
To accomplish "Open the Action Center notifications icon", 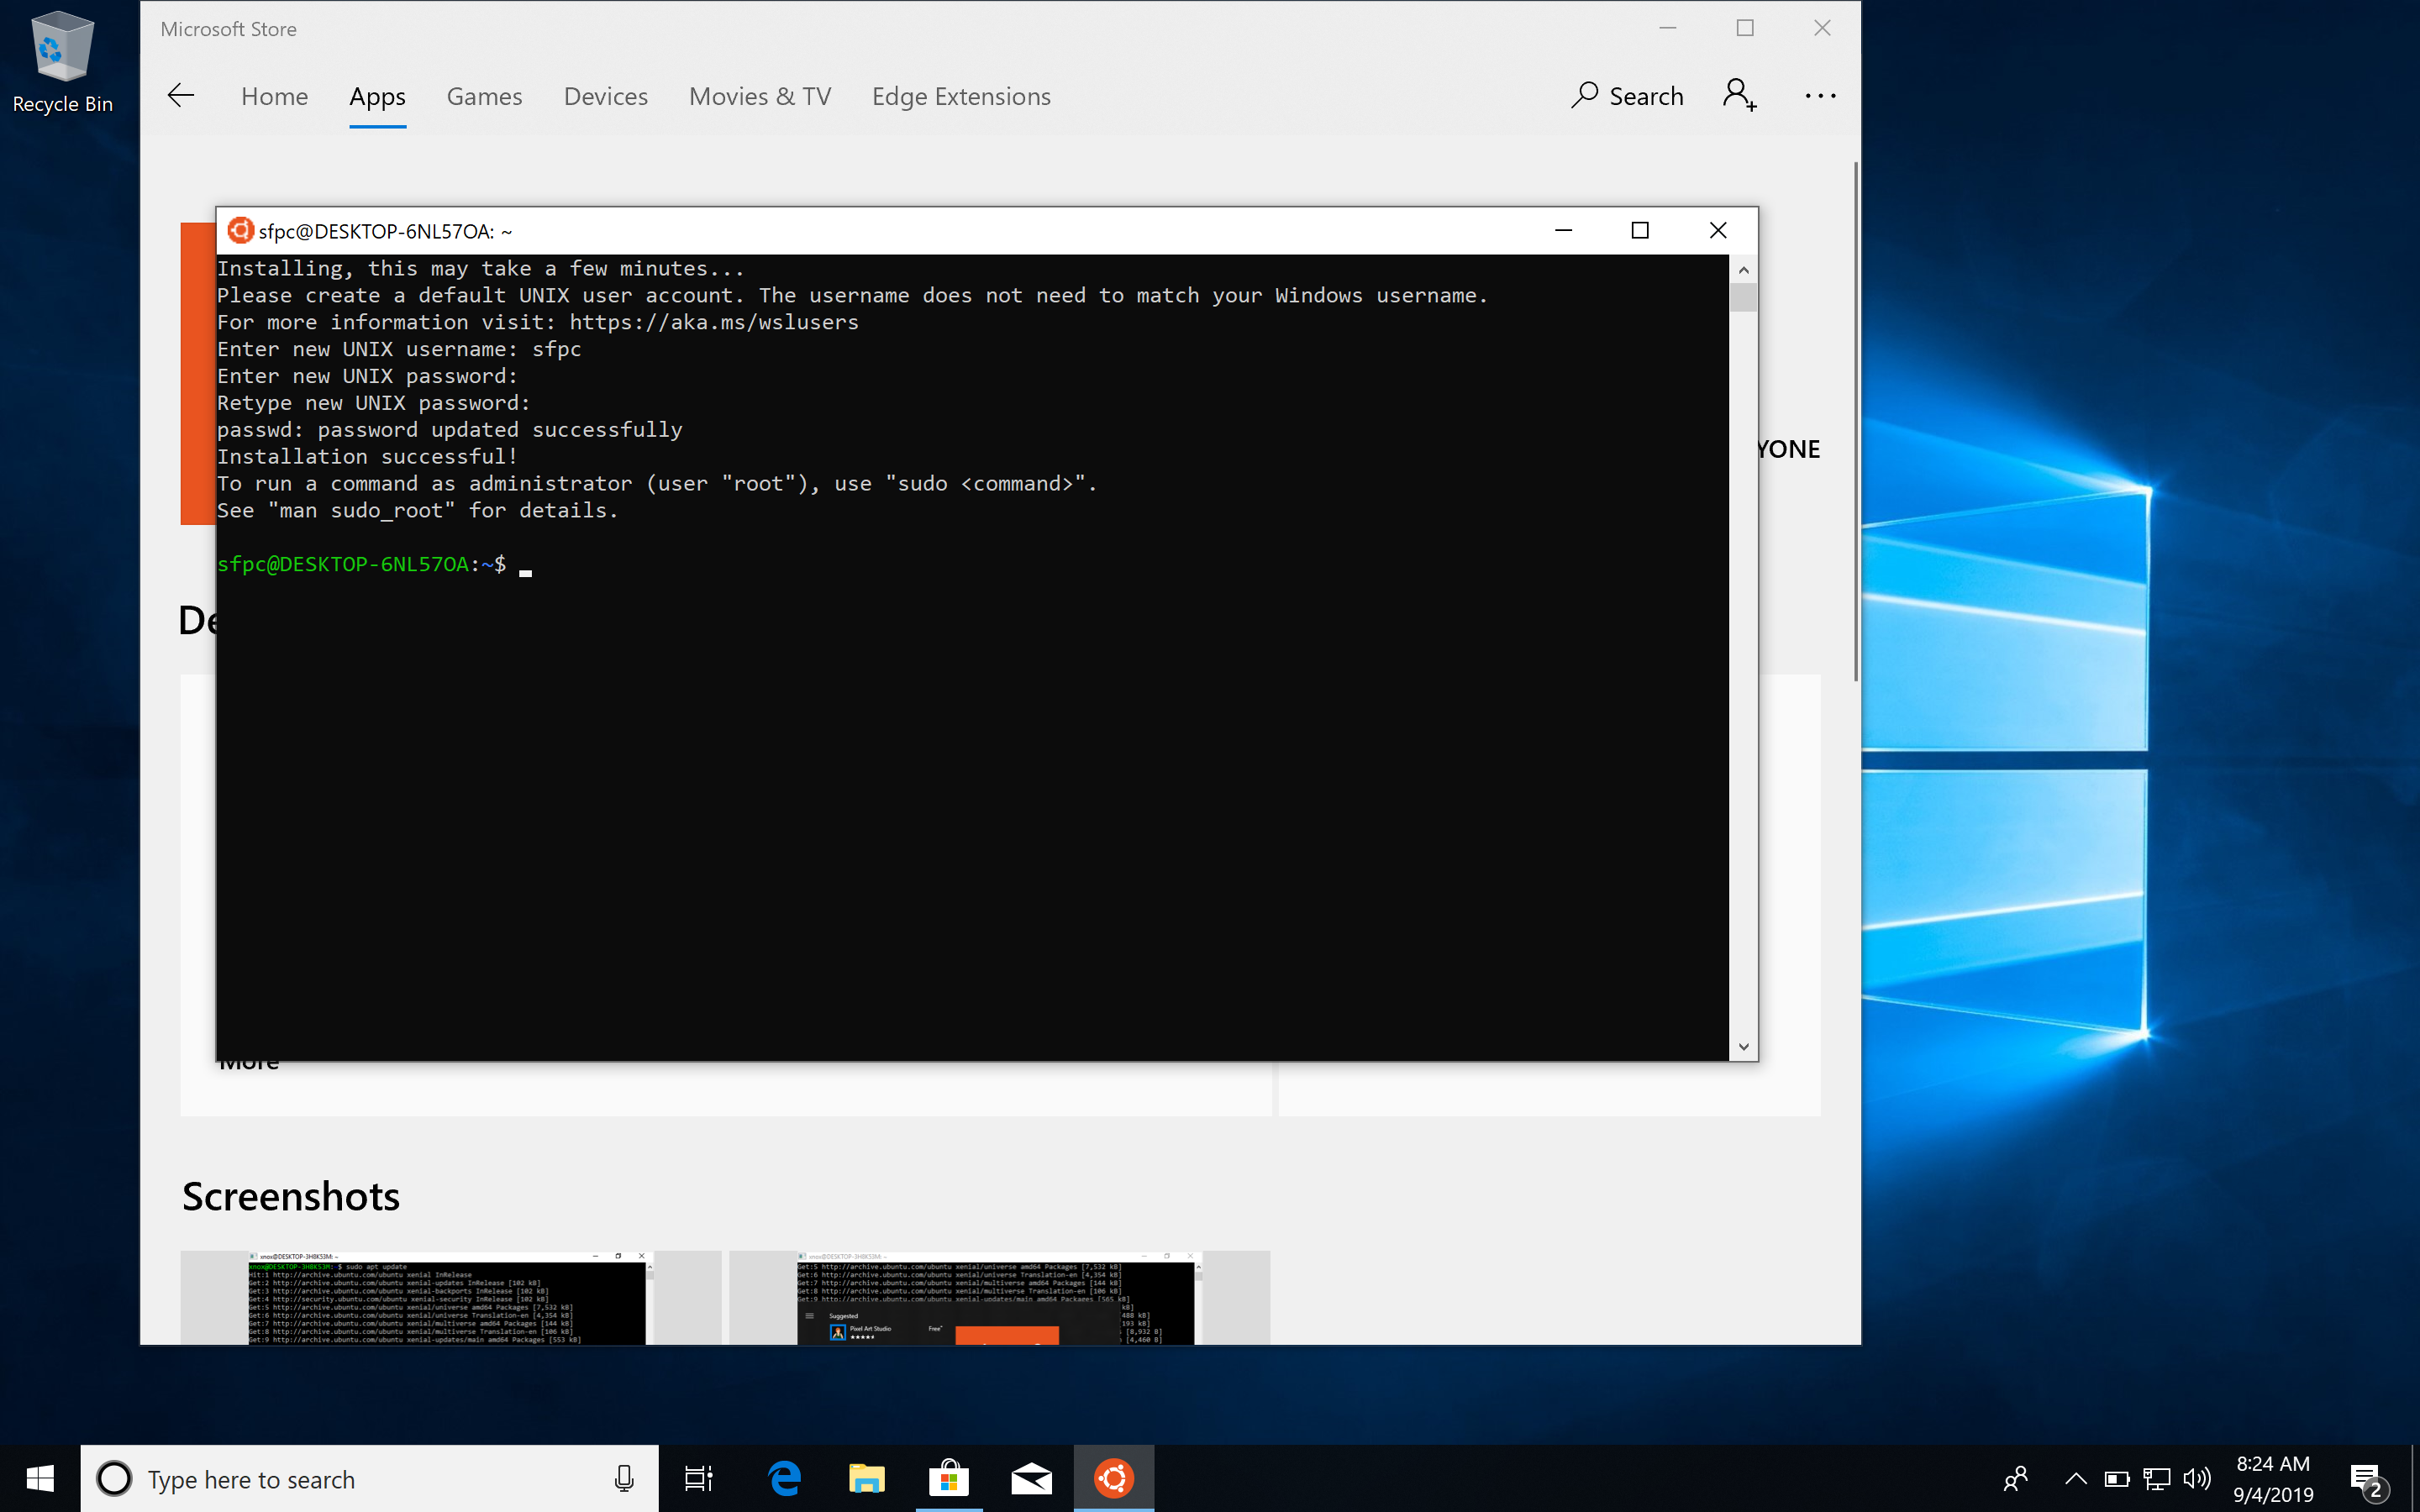I will tap(2365, 1478).
